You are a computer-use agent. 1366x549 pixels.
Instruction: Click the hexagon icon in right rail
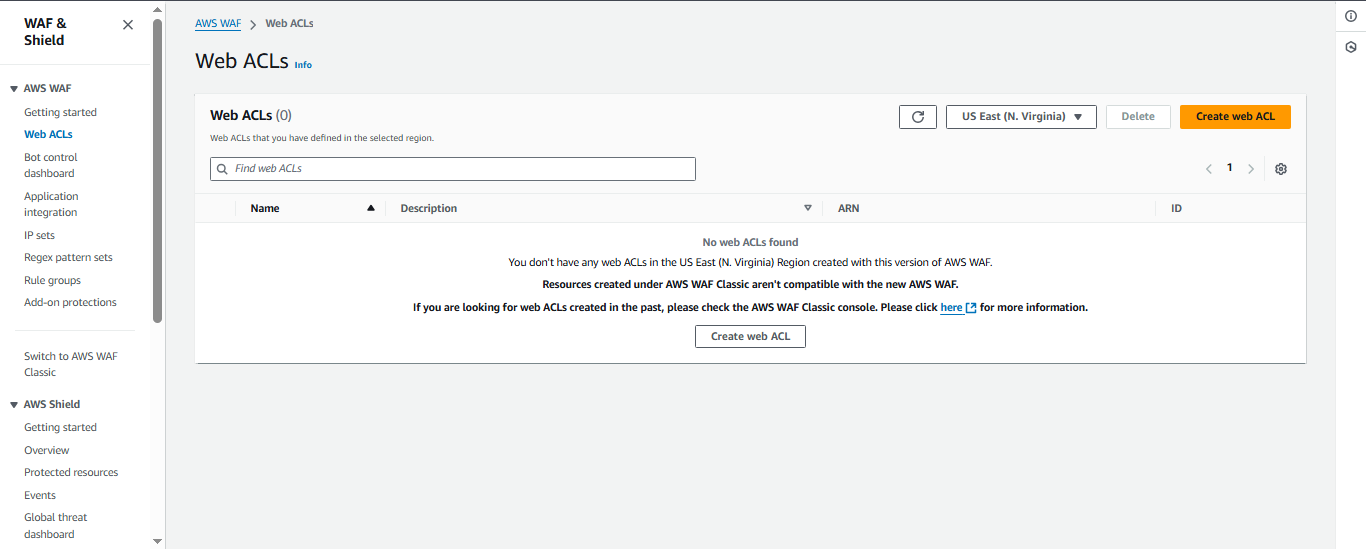pyautogui.click(x=1350, y=47)
